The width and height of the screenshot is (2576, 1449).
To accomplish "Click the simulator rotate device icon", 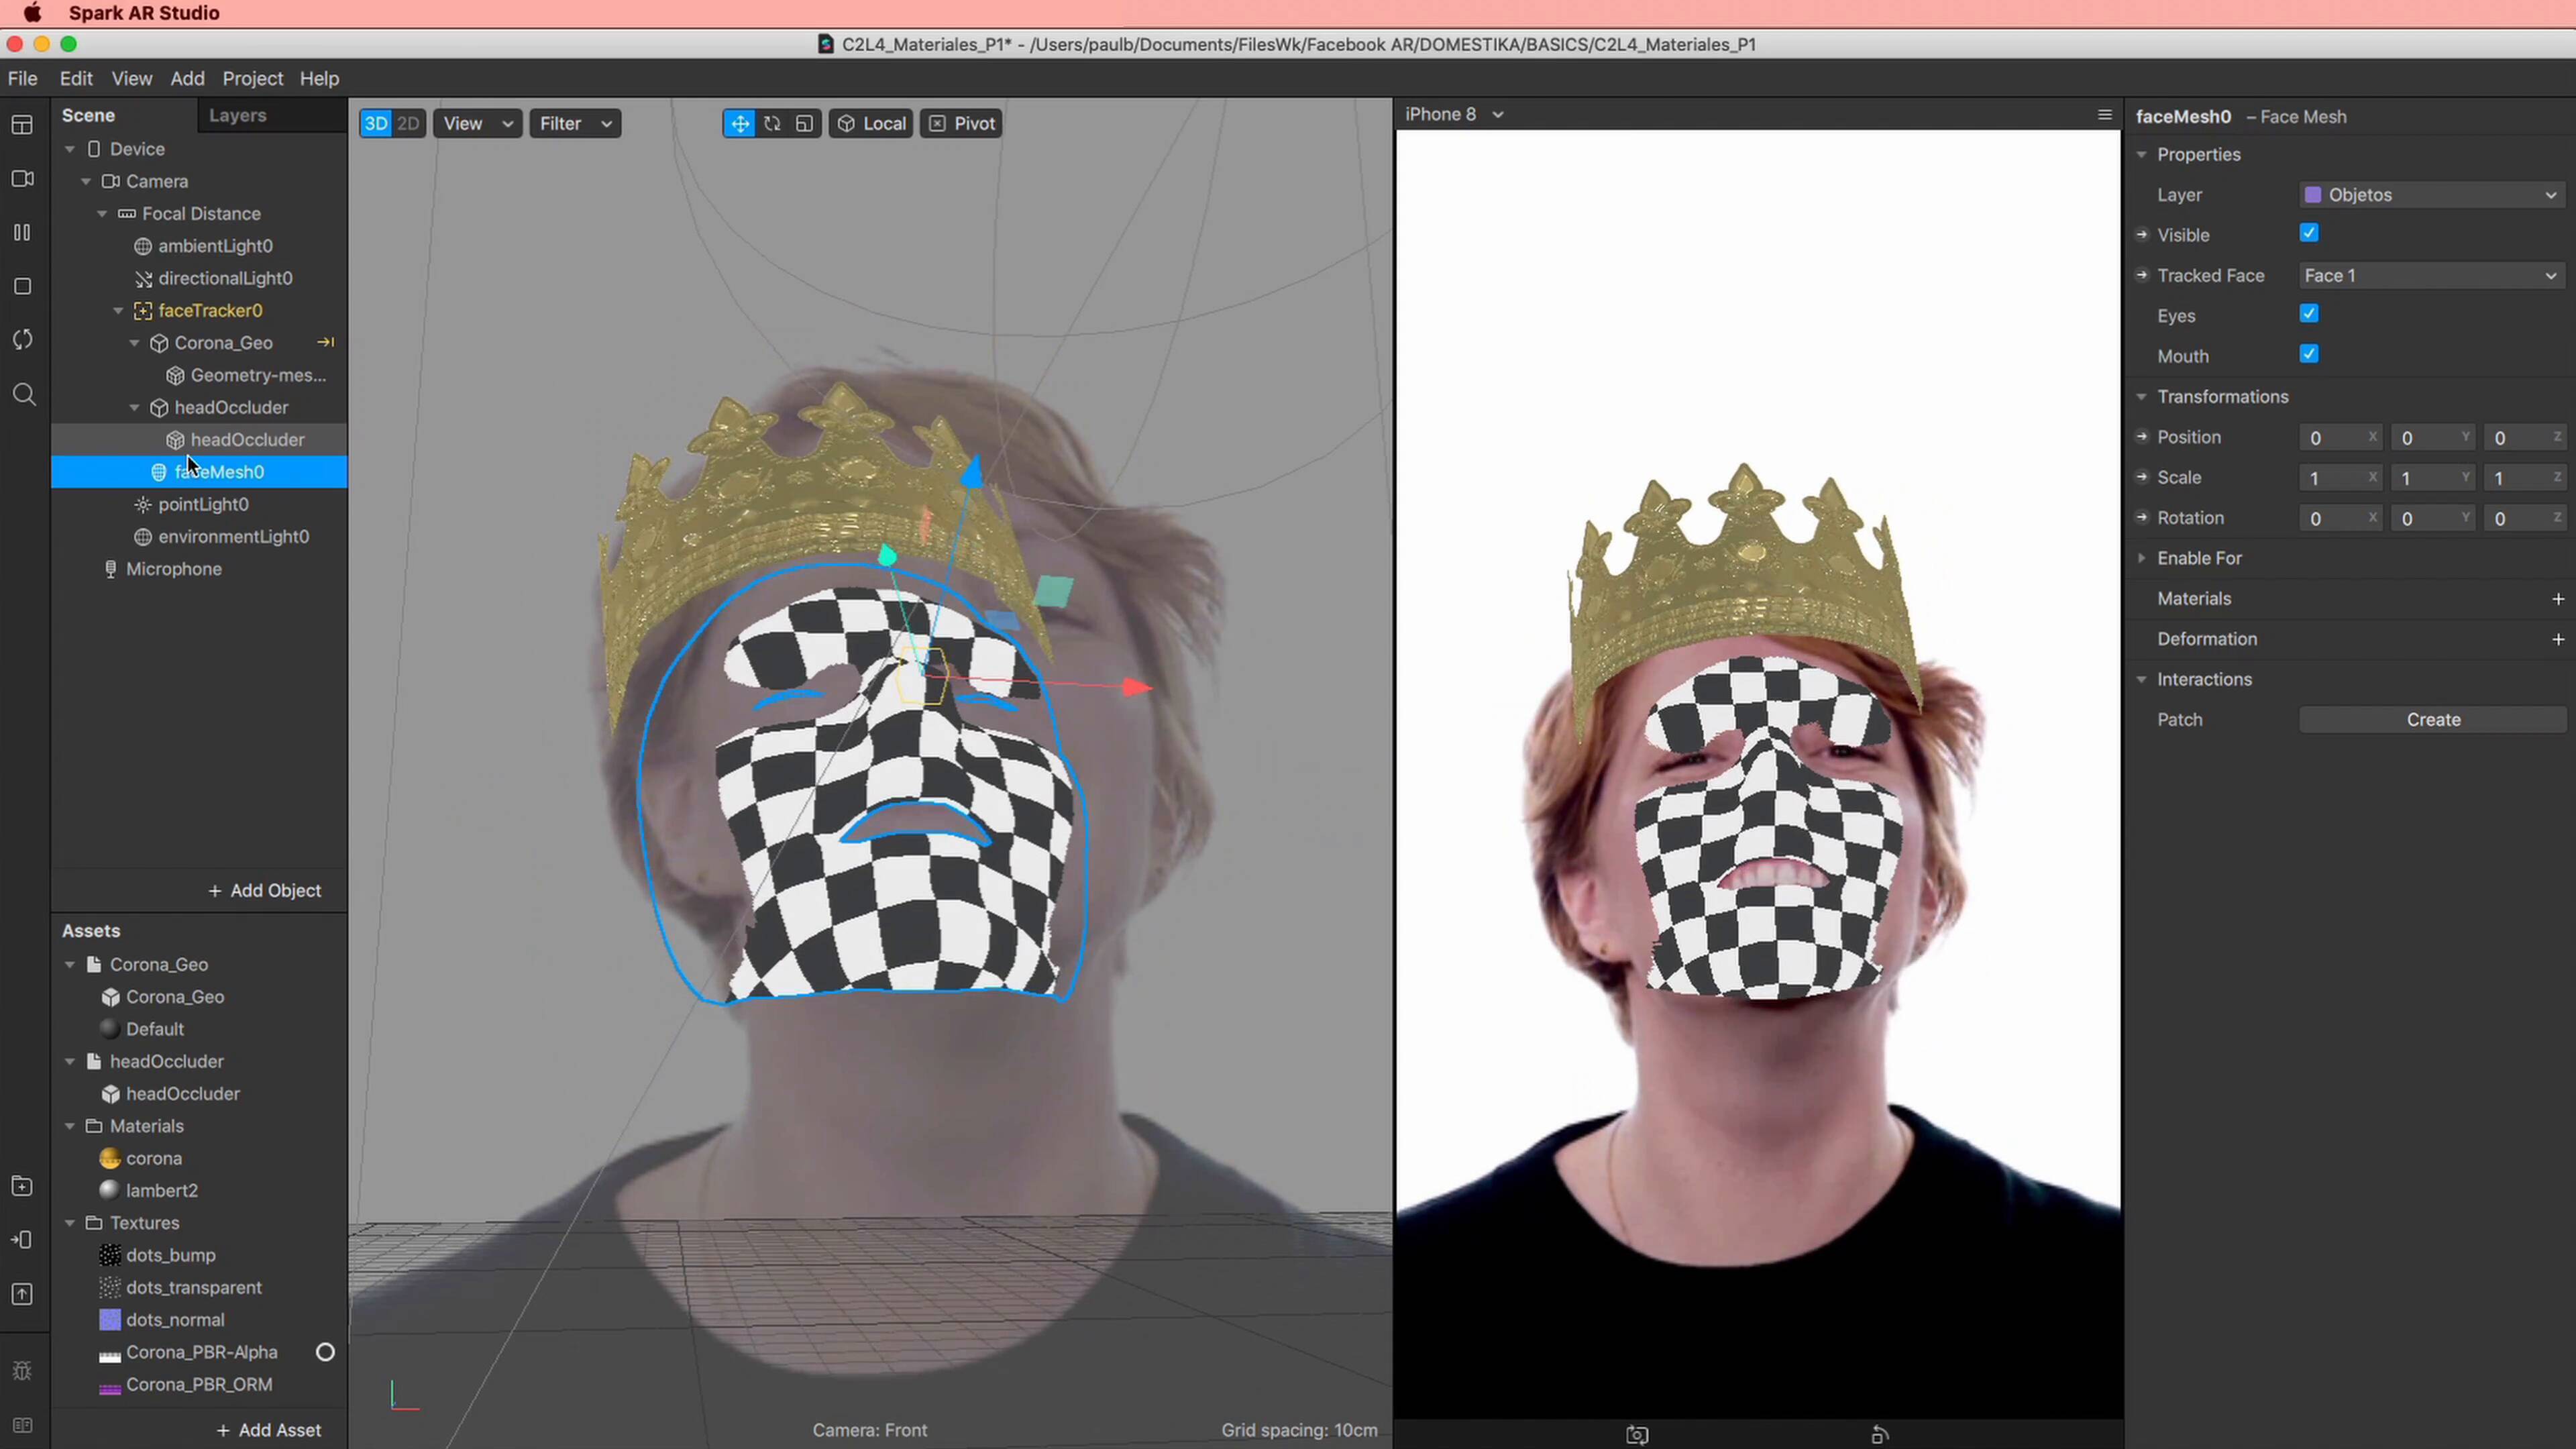I will 1880,1435.
